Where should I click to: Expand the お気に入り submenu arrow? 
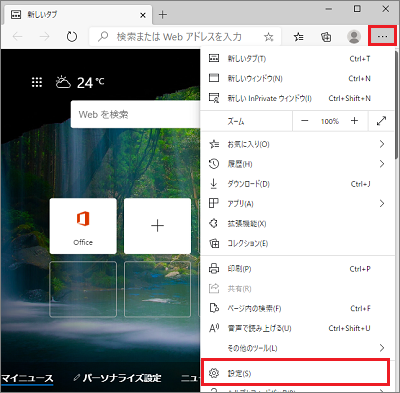pyautogui.click(x=382, y=144)
